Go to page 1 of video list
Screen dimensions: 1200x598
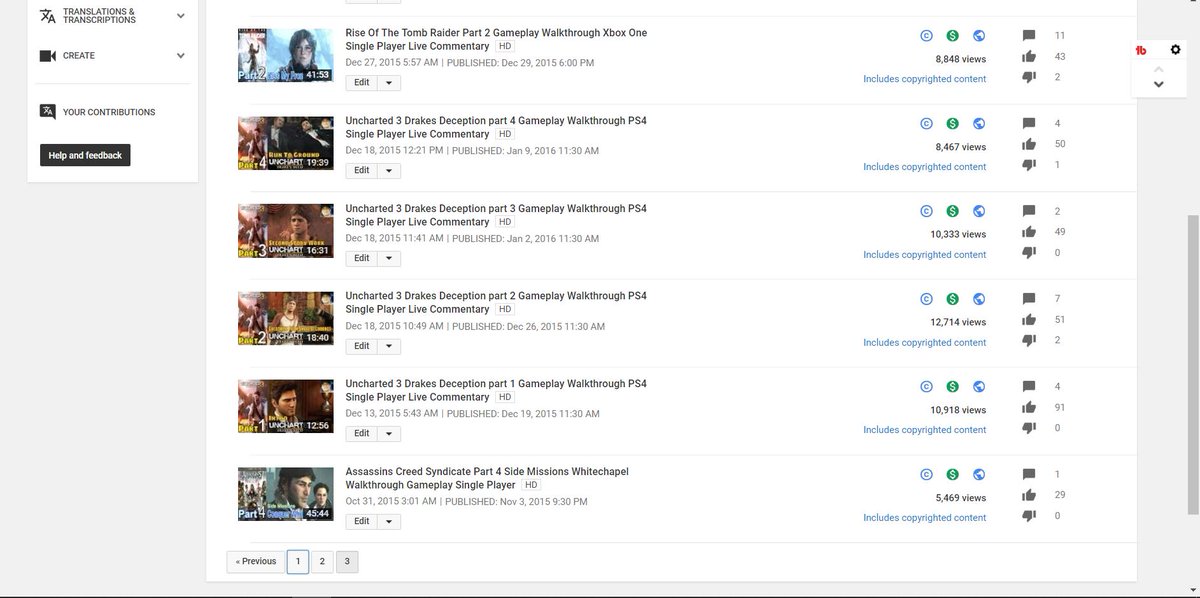pyautogui.click(x=297, y=562)
